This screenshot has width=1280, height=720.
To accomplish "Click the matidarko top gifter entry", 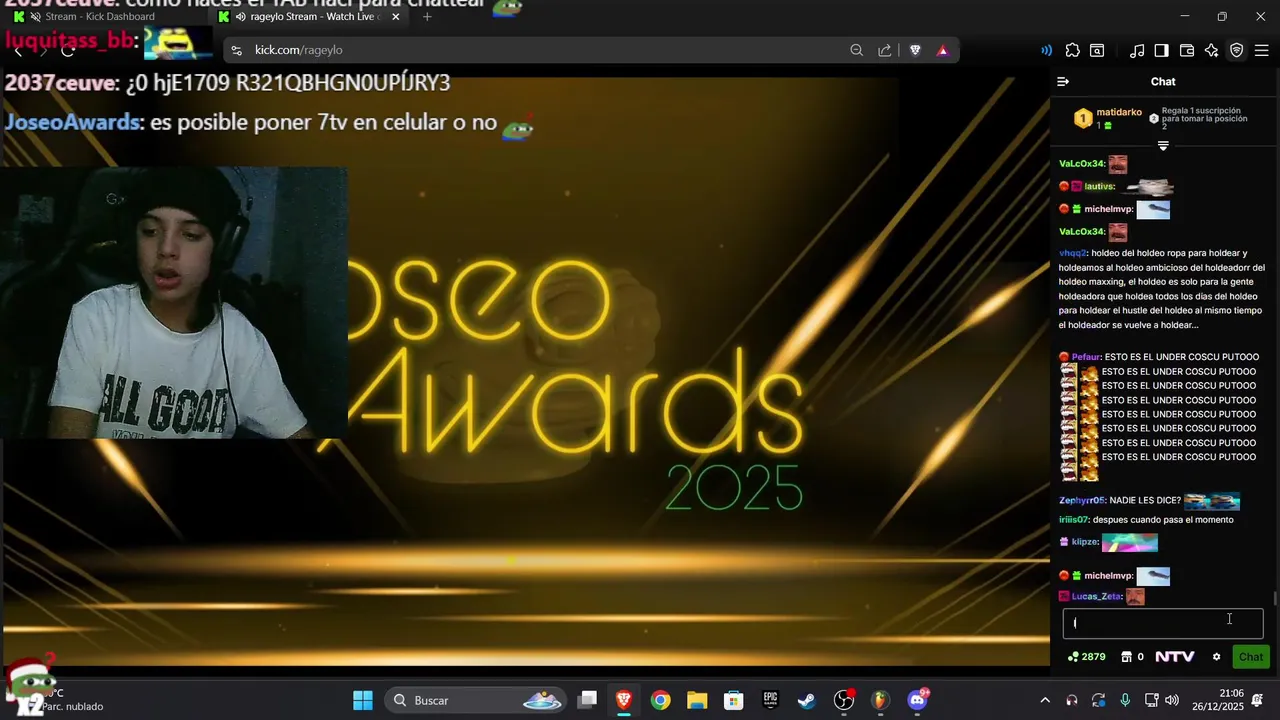I will 1108,118.
